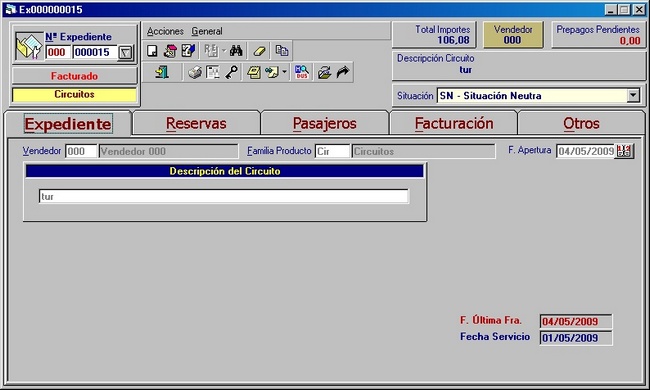
Task: Open the binoculars search tool
Action: tap(236, 51)
